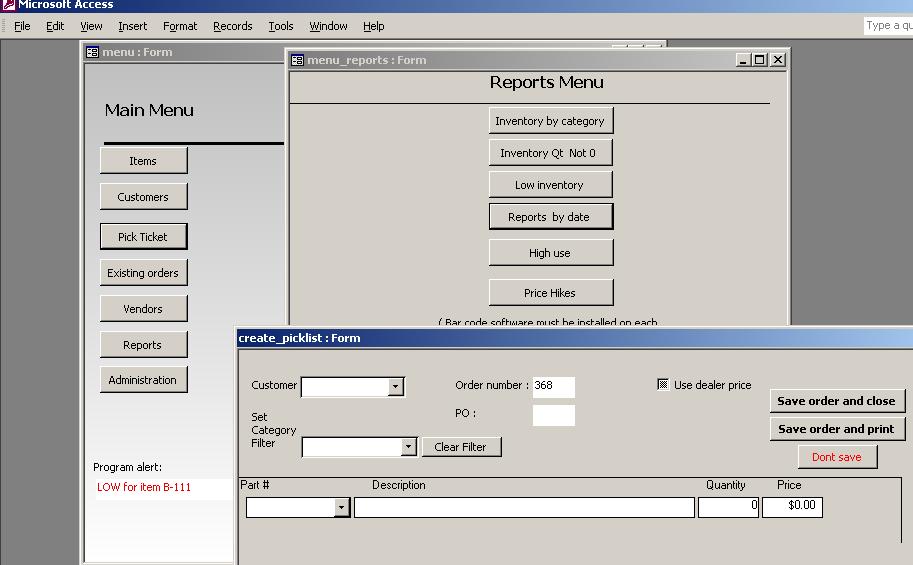Close the menu_reports form window
913x565 pixels.
[778, 60]
